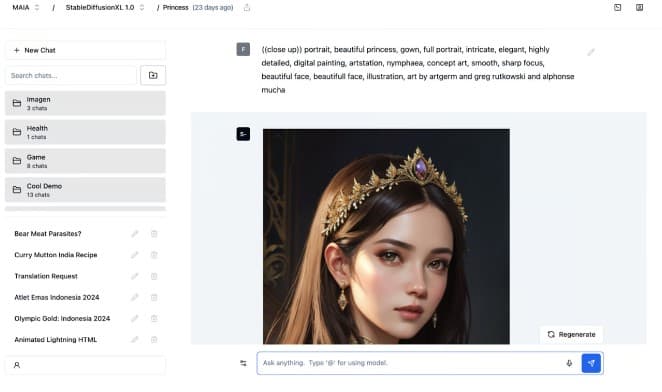Expand the Cool Demo folder

(x=85, y=190)
